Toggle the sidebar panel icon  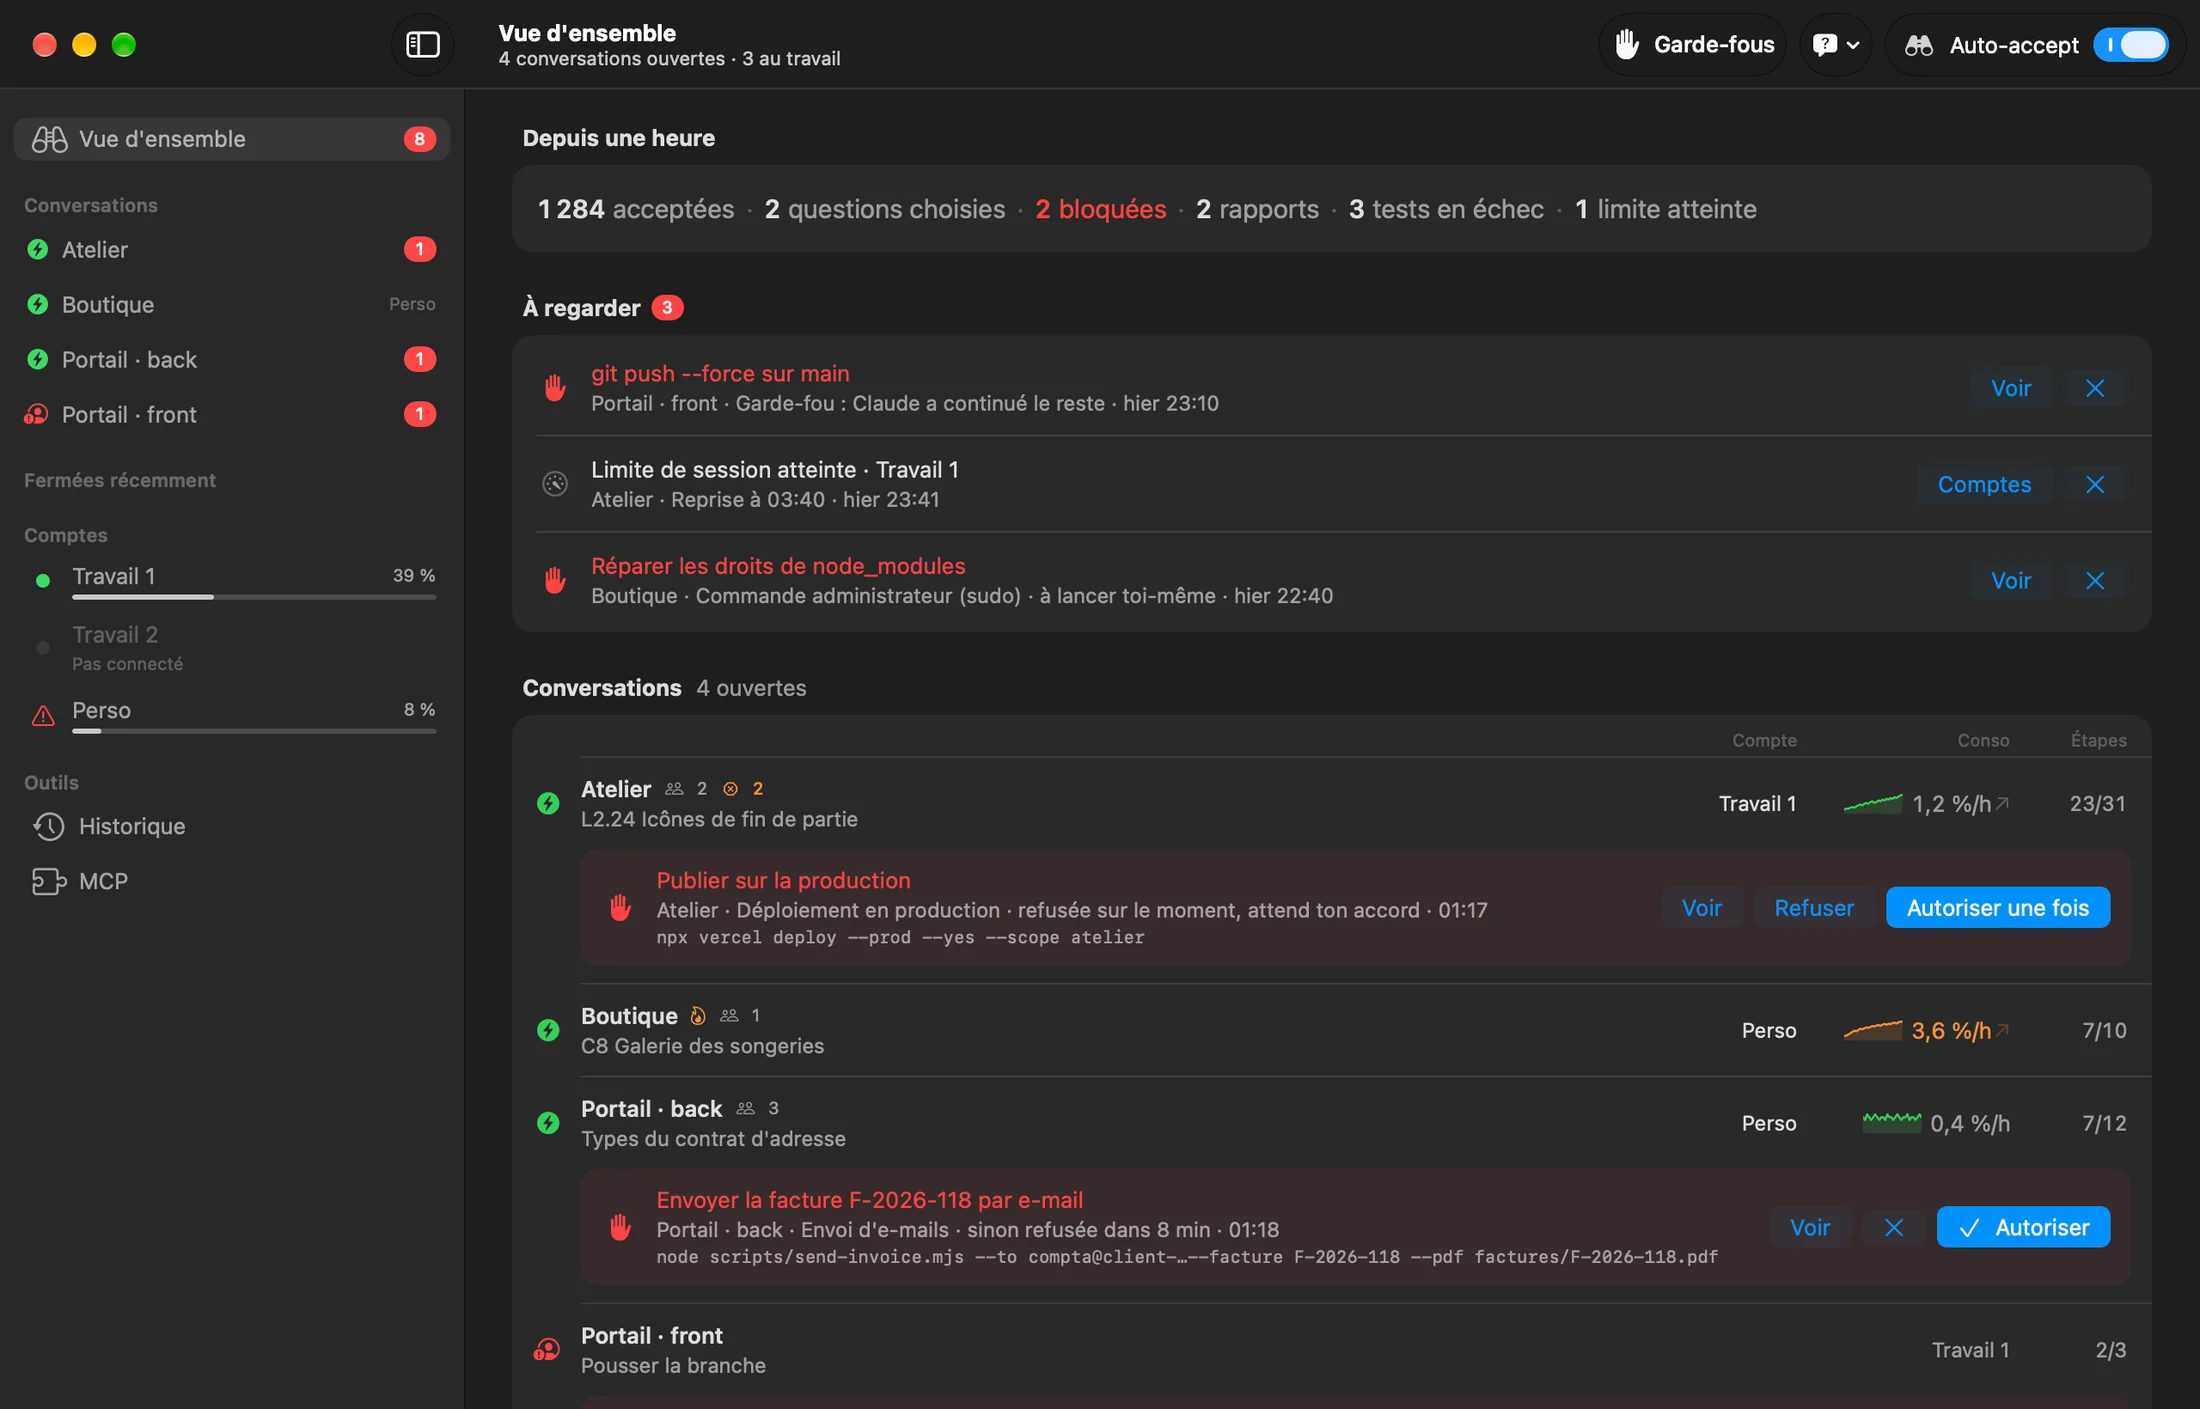click(422, 44)
